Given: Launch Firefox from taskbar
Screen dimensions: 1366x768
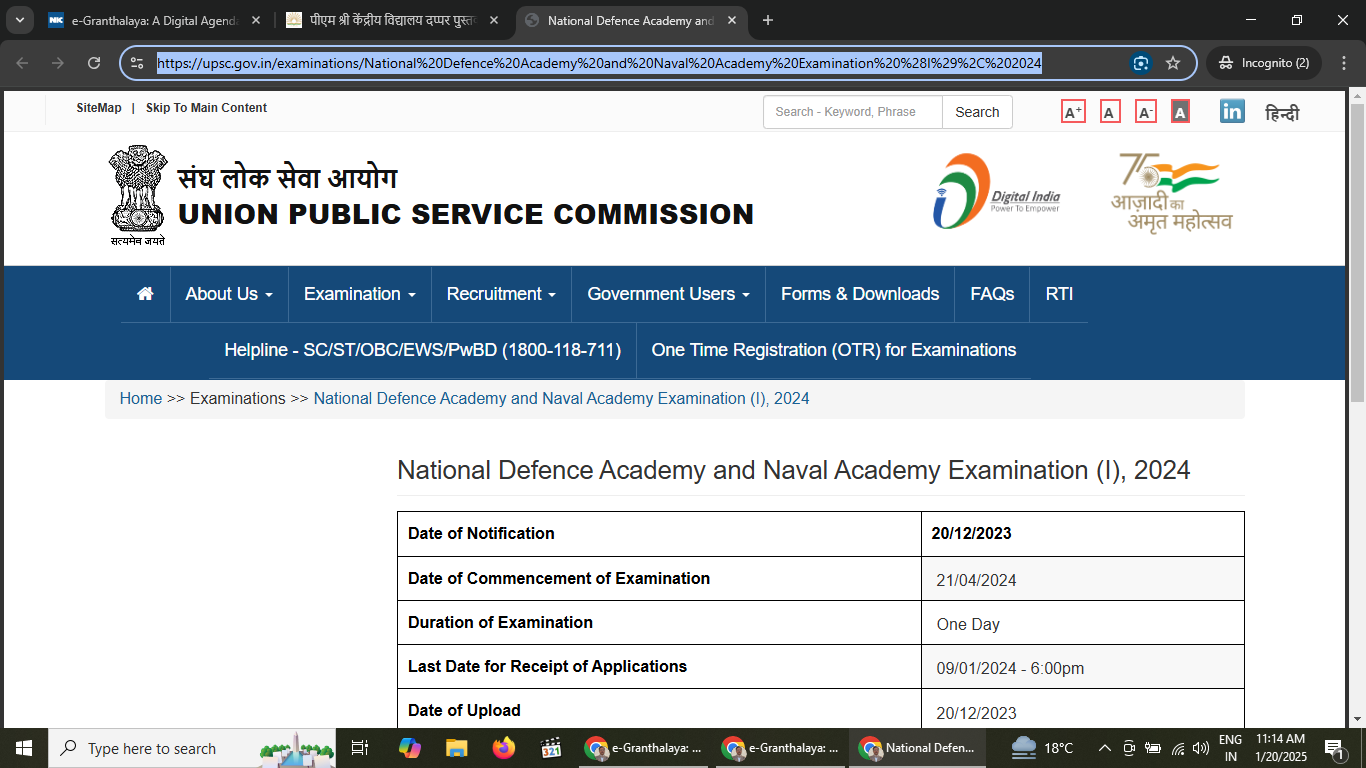Looking at the screenshot, I should point(503,748).
